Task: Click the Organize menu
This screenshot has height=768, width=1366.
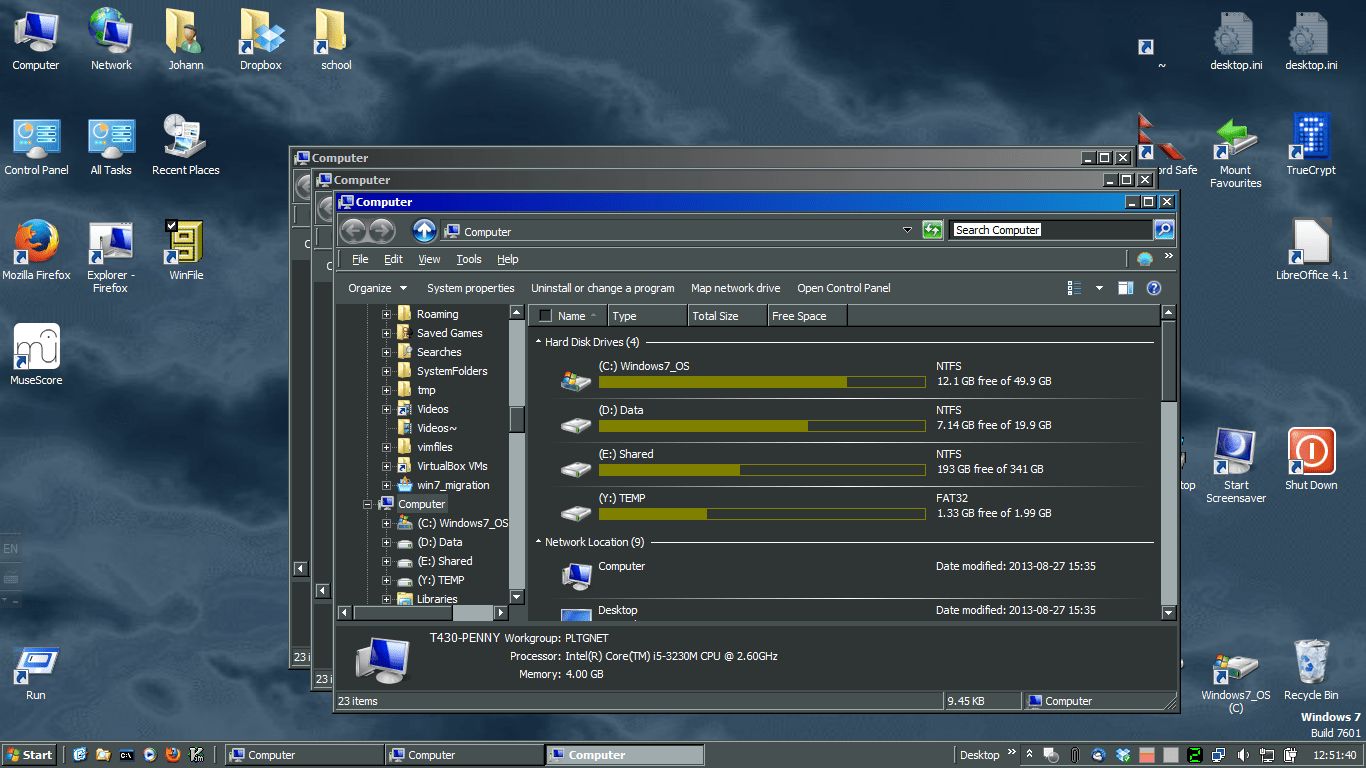Action: pos(371,288)
